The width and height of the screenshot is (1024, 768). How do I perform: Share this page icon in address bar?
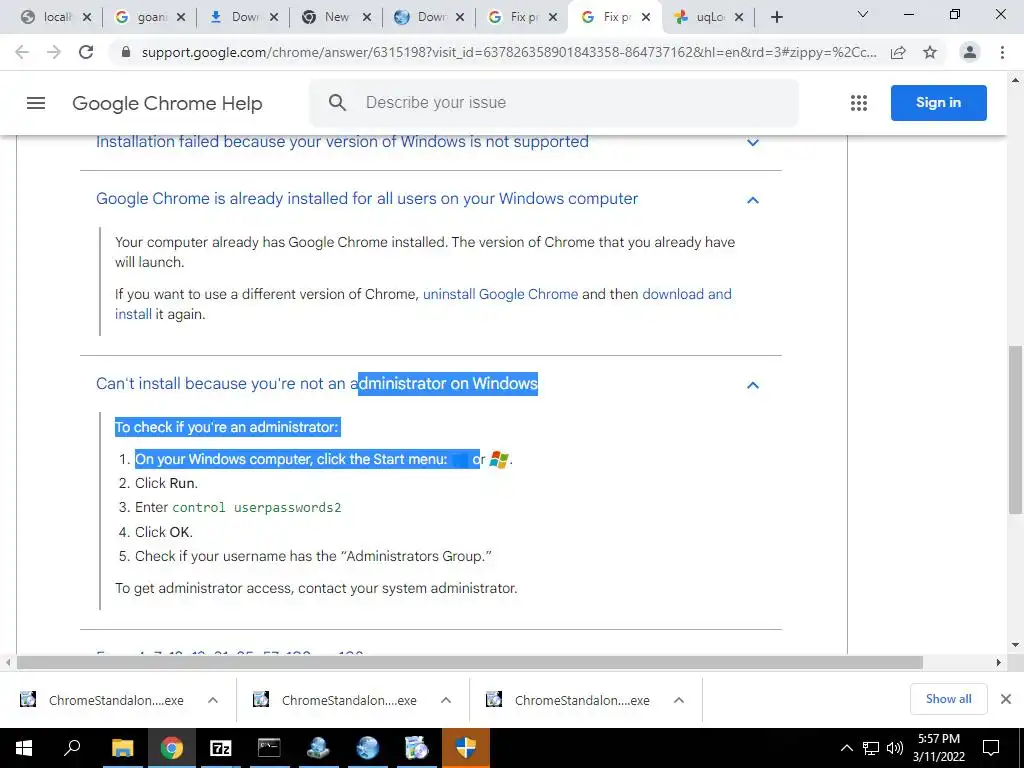(898, 52)
